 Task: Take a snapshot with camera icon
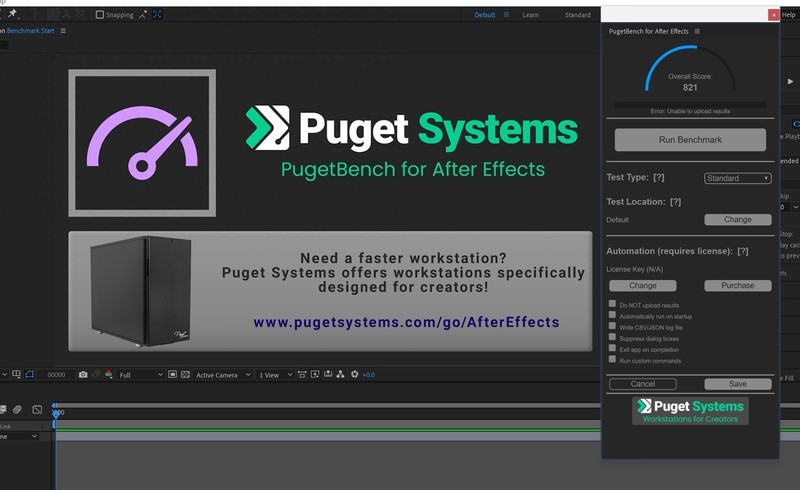pos(83,375)
